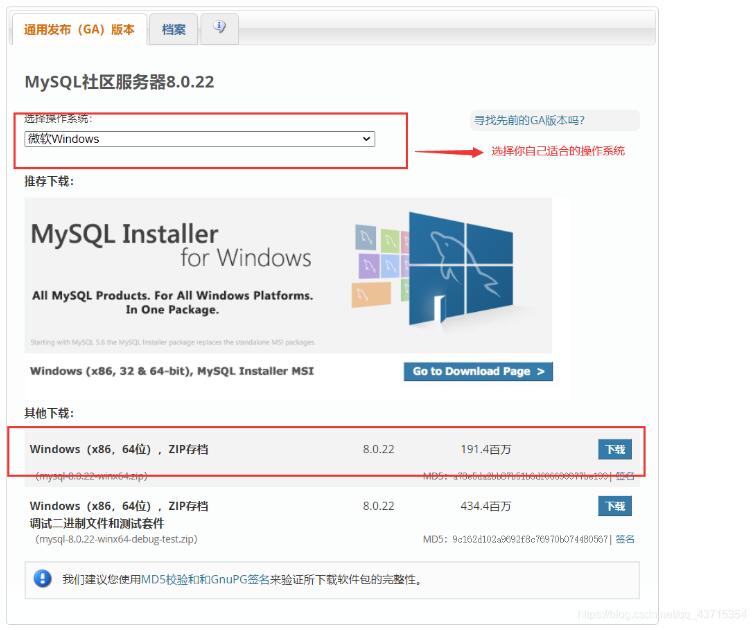Open the 档案 tab
Image resolution: width=753 pixels, height=630 pixels.
[x=174, y=30]
